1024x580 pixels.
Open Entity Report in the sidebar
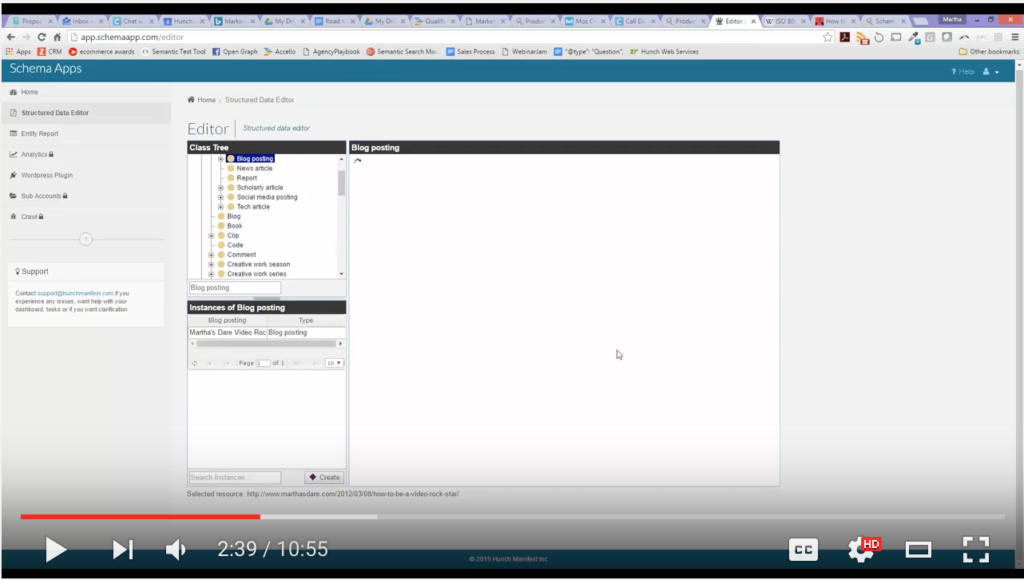pos(39,134)
